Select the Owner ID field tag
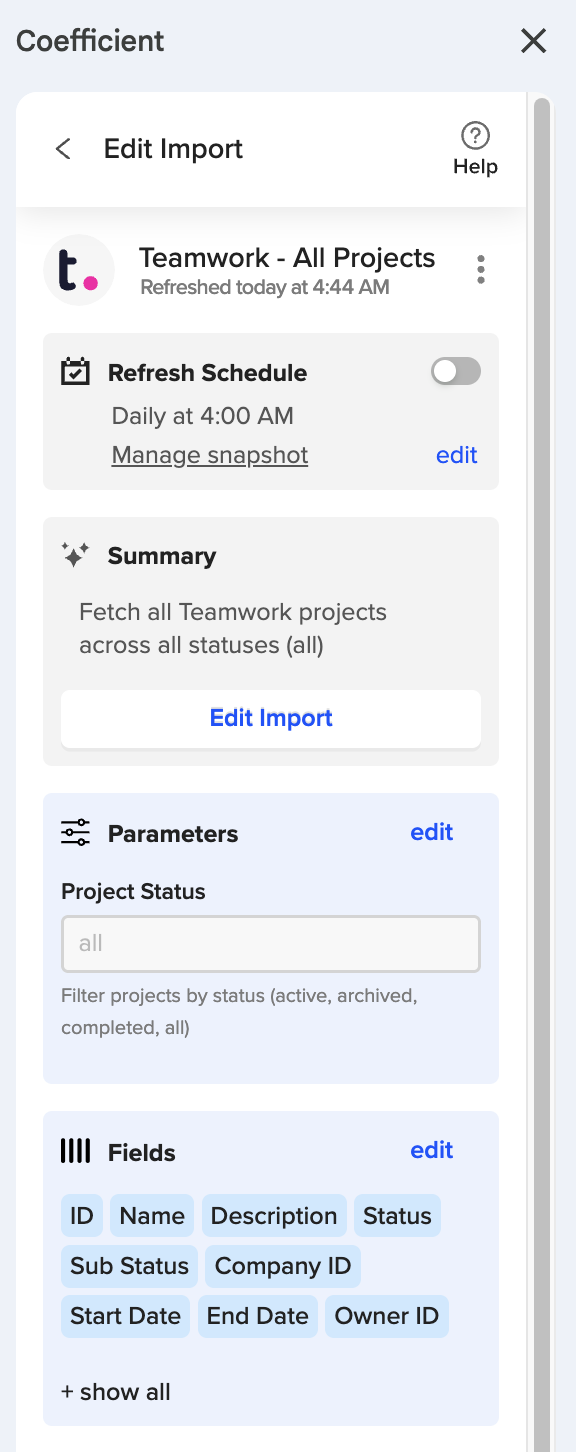Image resolution: width=576 pixels, height=1452 pixels. click(387, 1316)
